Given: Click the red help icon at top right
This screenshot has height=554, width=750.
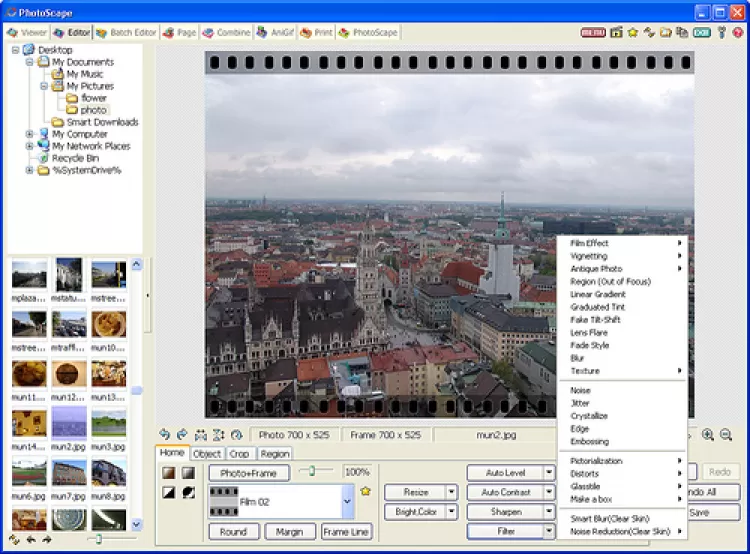Looking at the screenshot, I should pyautogui.click(x=738, y=32).
